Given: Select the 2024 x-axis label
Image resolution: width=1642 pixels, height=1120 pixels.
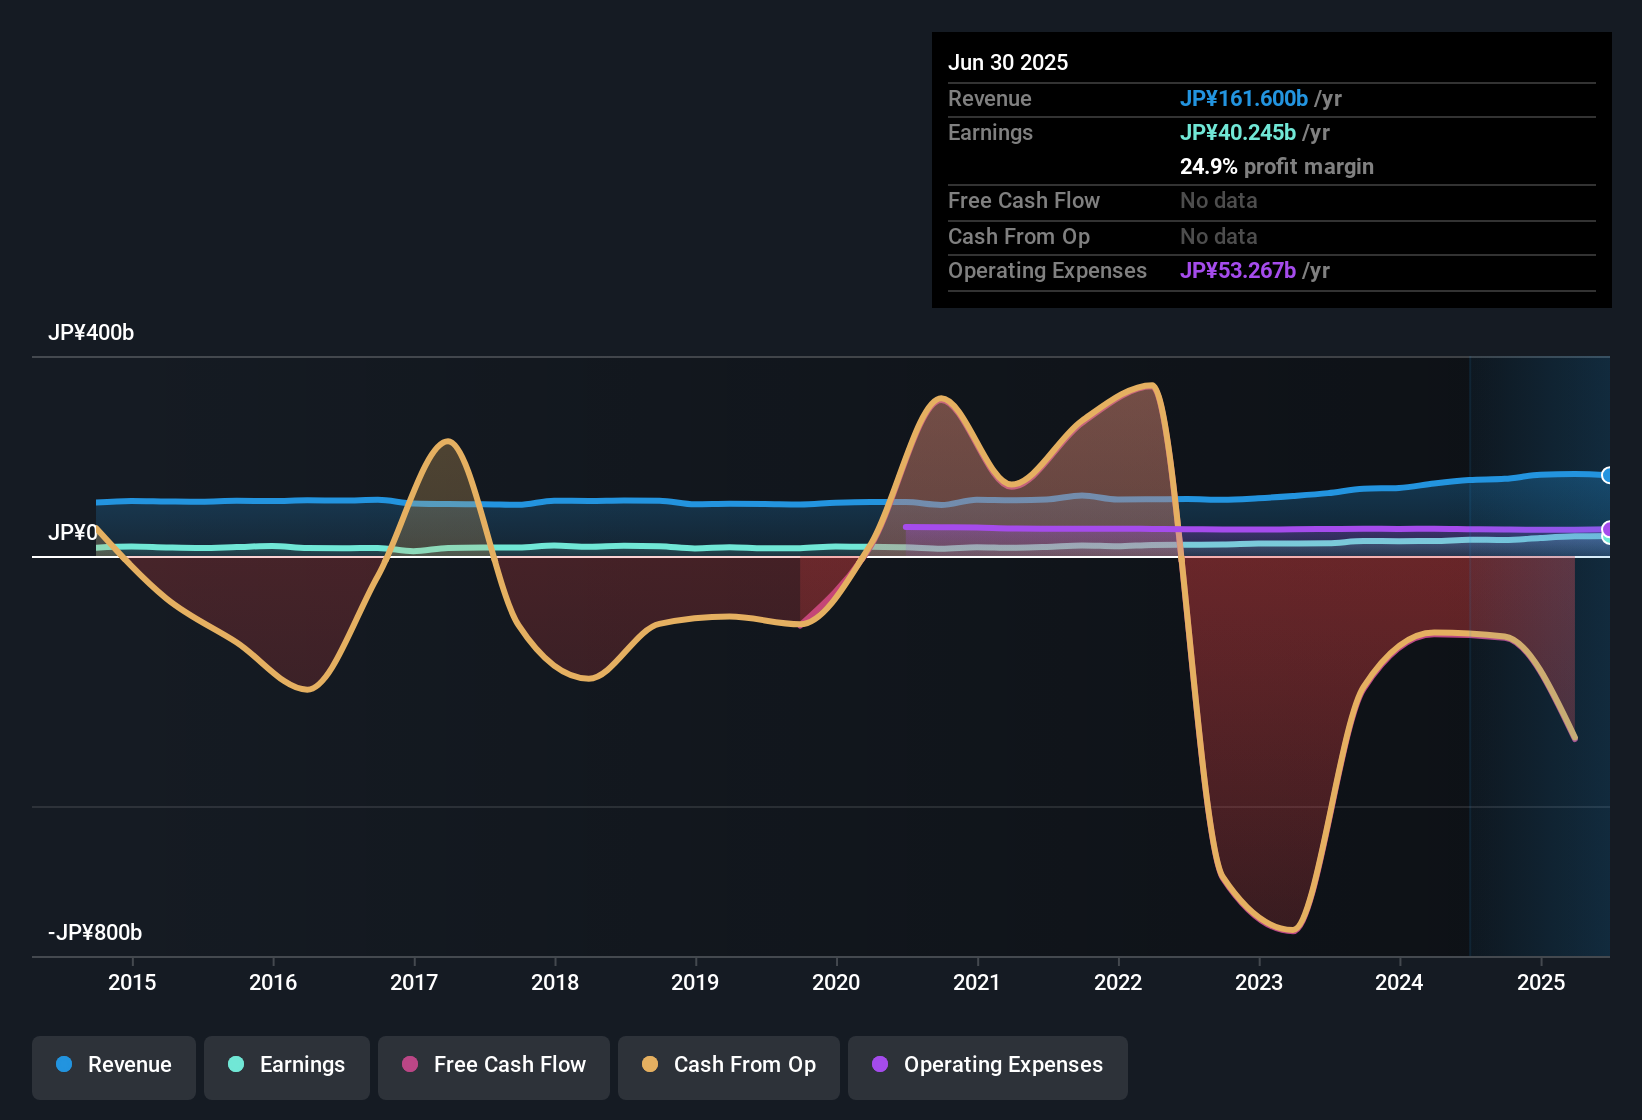Looking at the screenshot, I should click(x=1399, y=982).
